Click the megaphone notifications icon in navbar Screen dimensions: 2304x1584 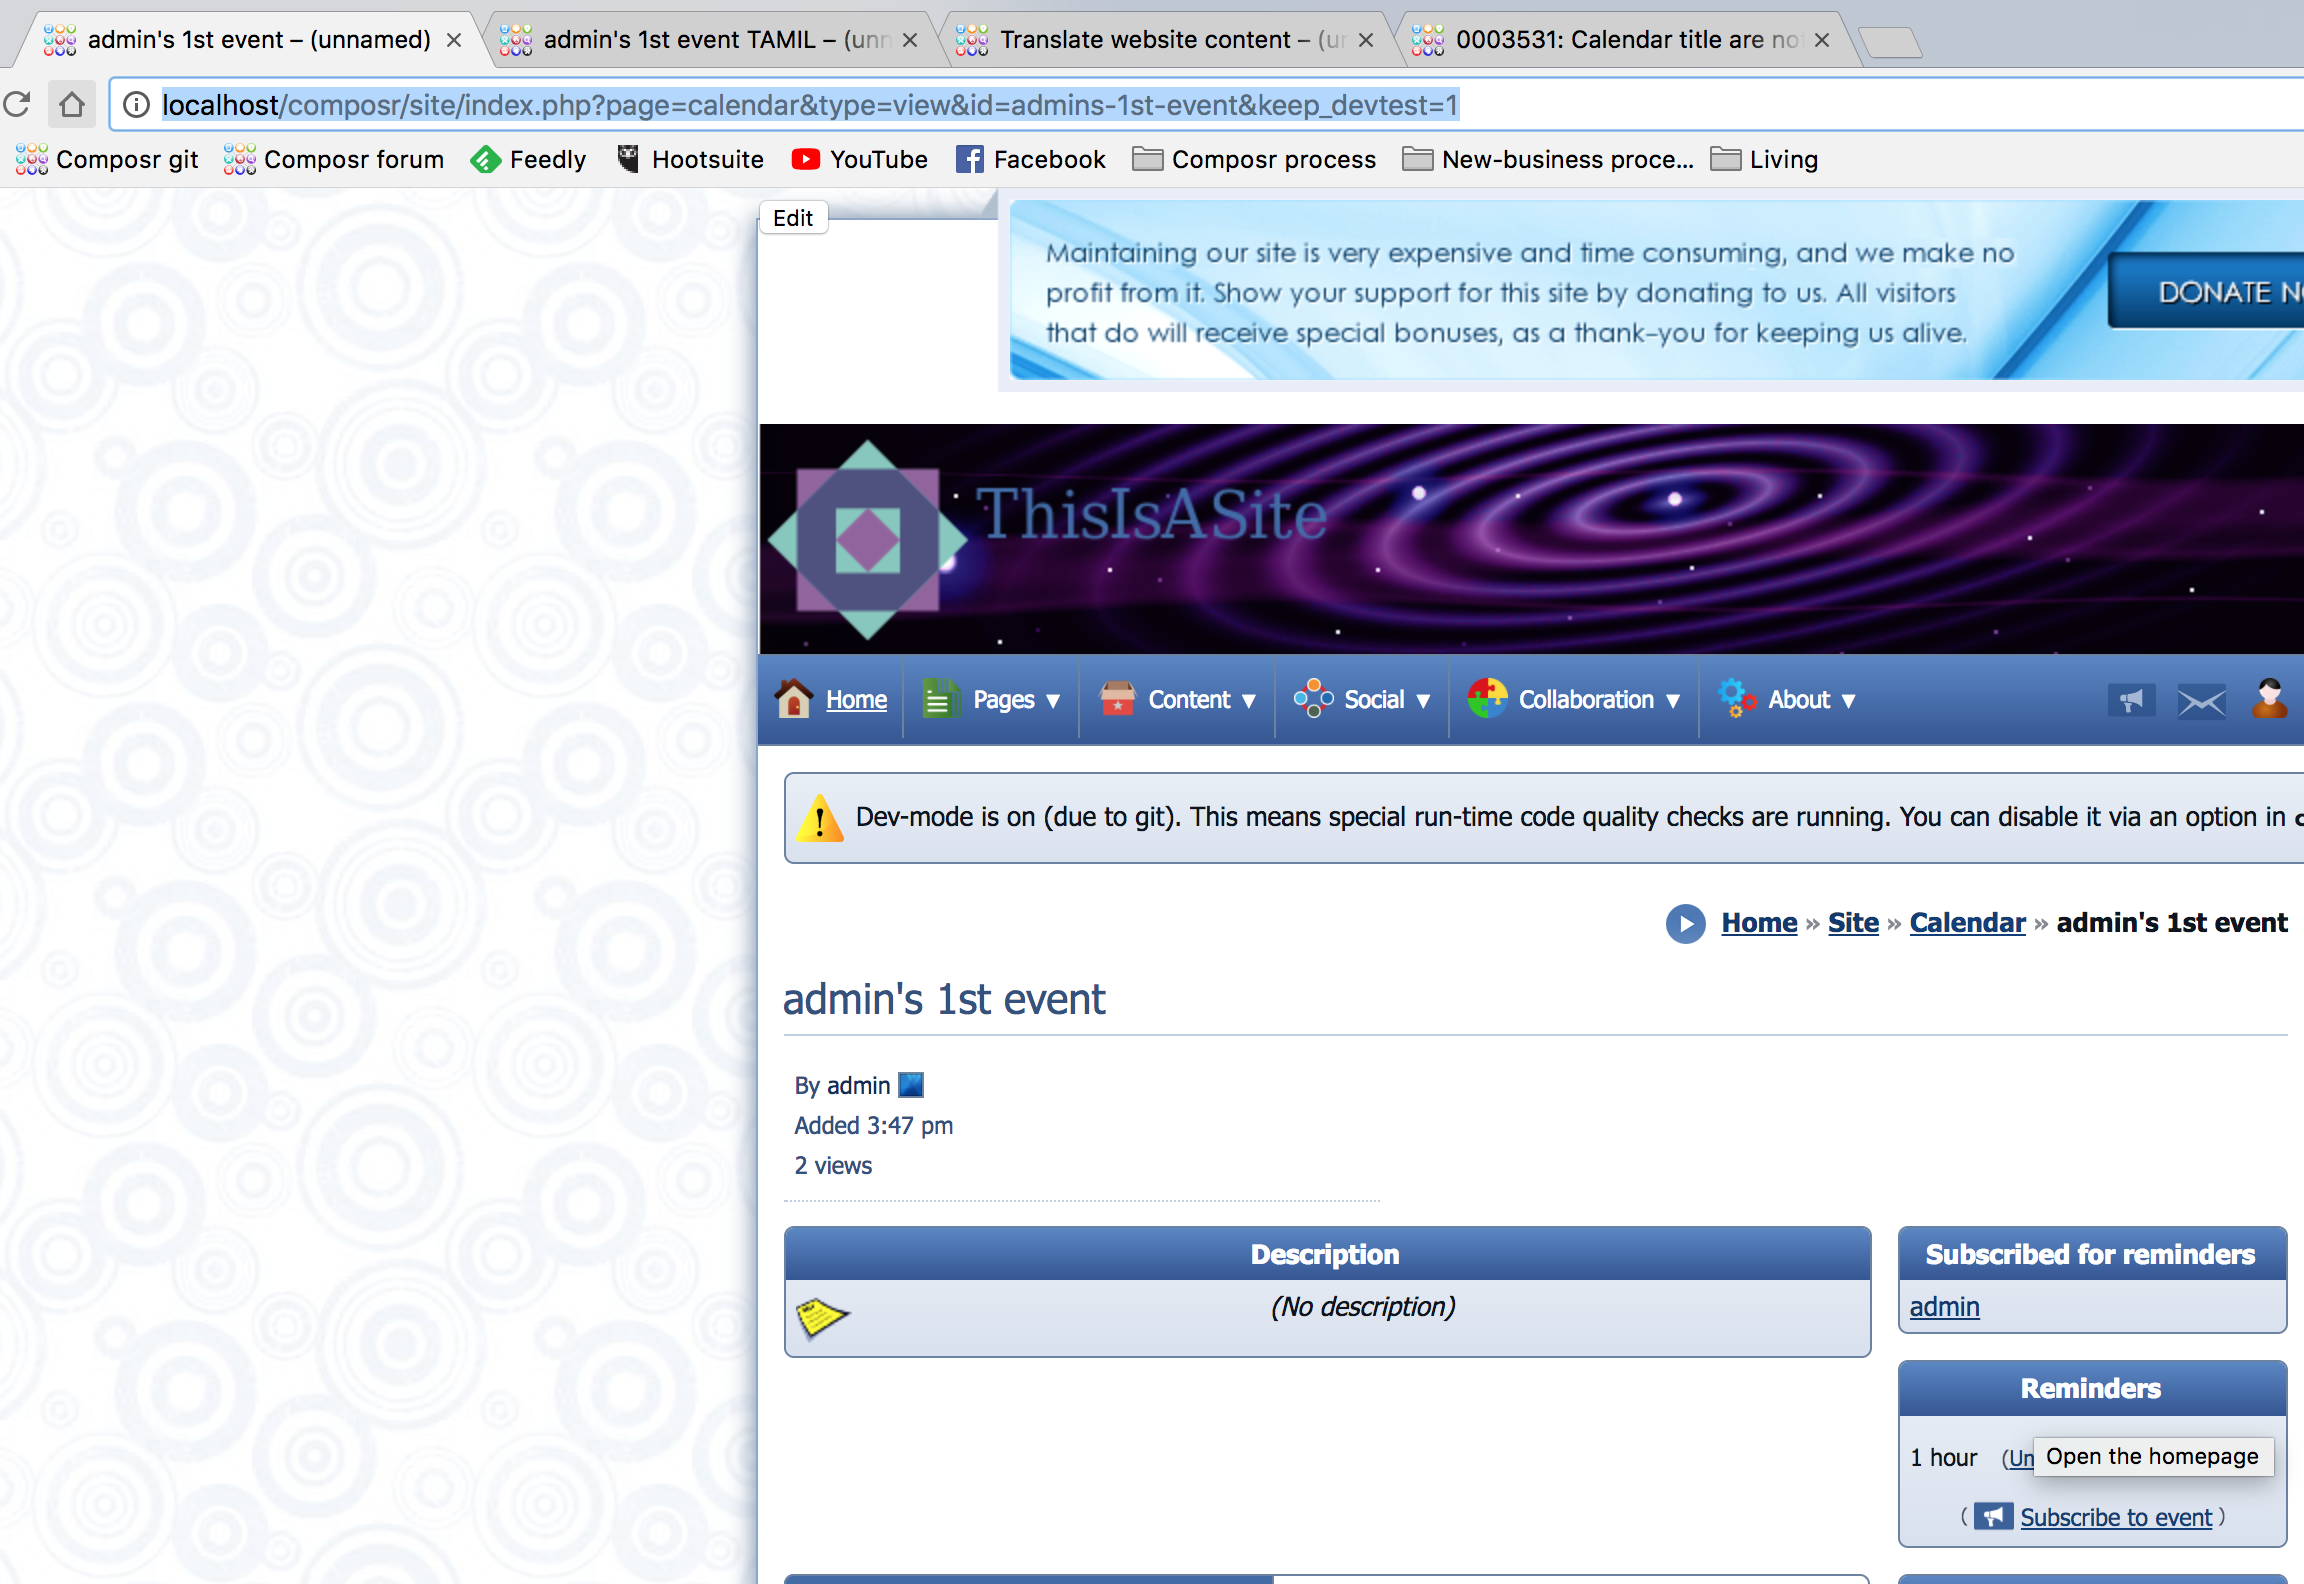(x=2130, y=700)
